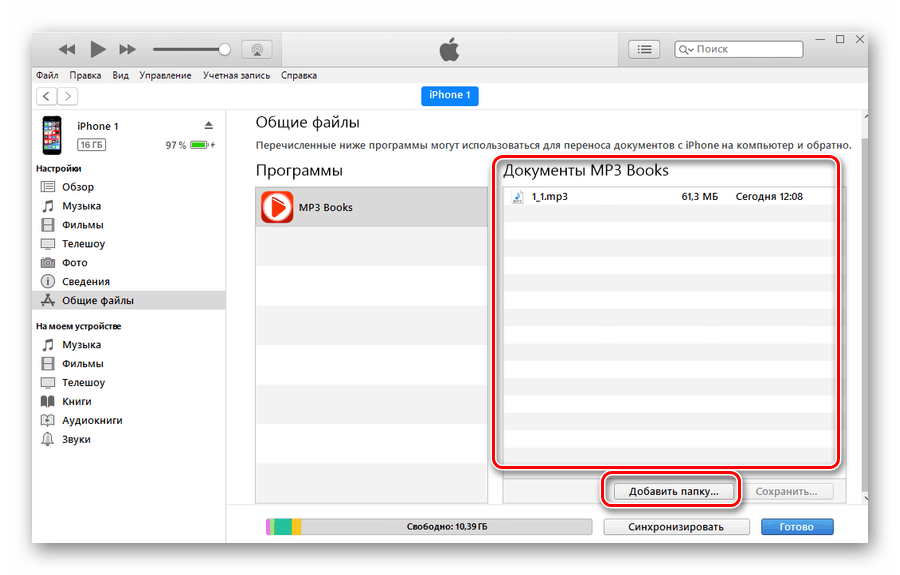Click the volume slider knob

coord(224,49)
